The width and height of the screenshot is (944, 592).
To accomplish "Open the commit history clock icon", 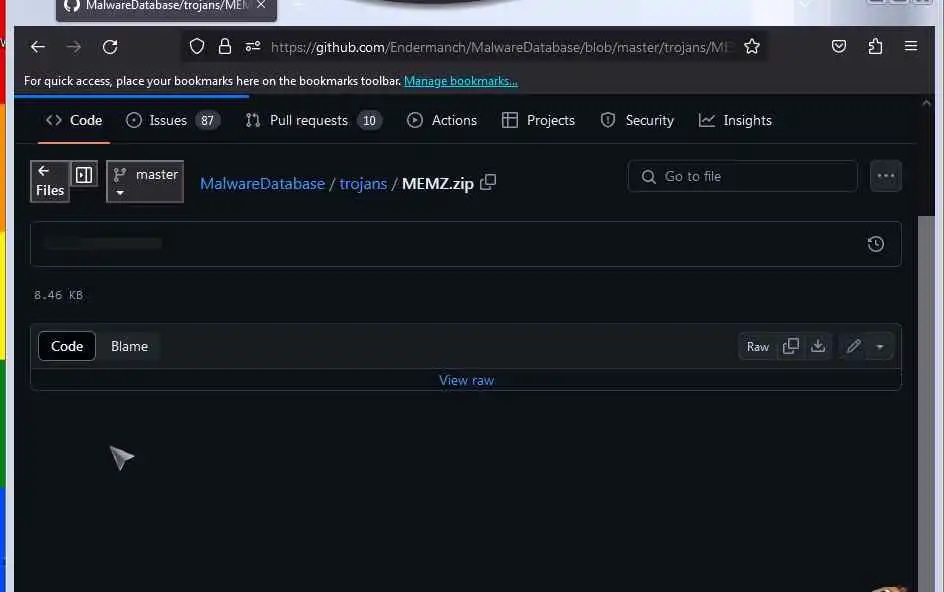I will (x=875, y=244).
